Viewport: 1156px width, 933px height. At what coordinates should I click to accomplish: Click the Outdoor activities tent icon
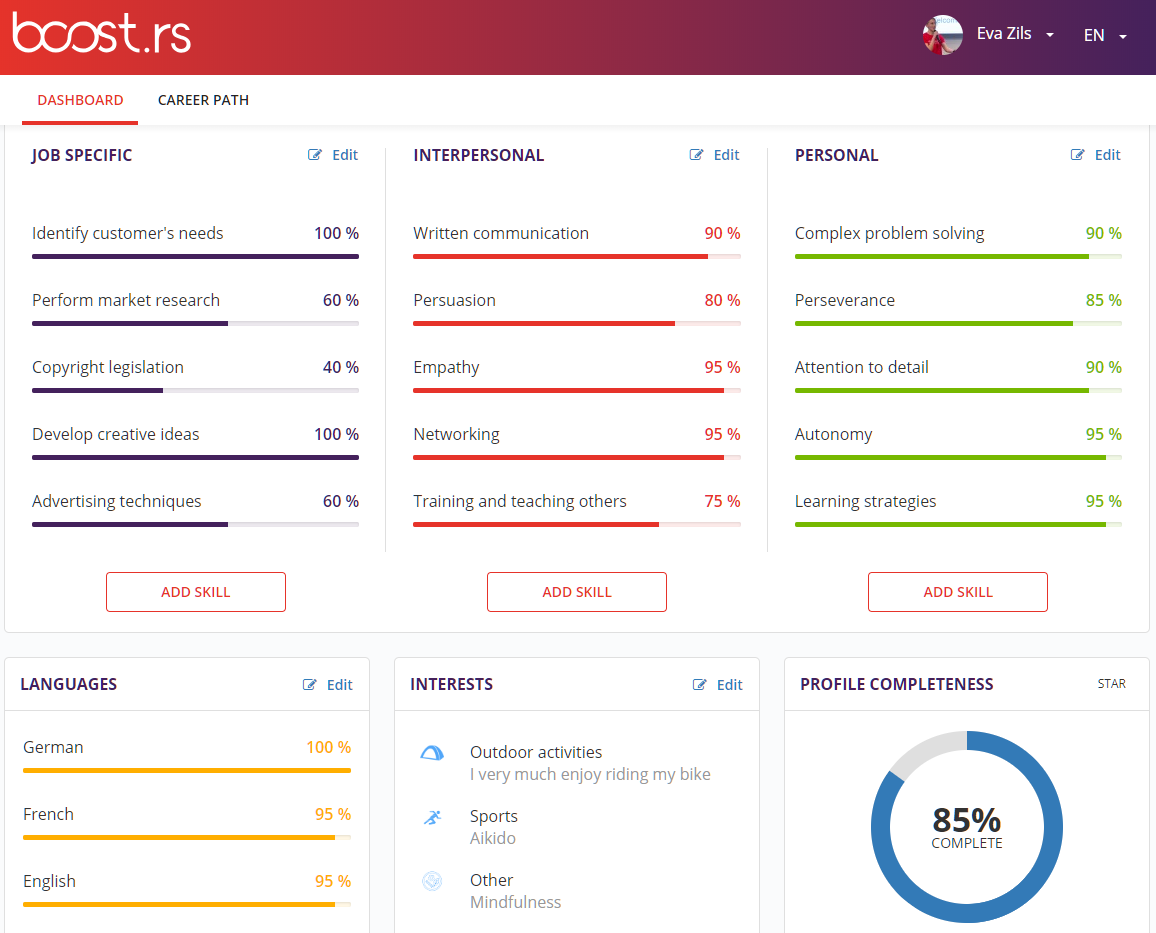point(432,753)
